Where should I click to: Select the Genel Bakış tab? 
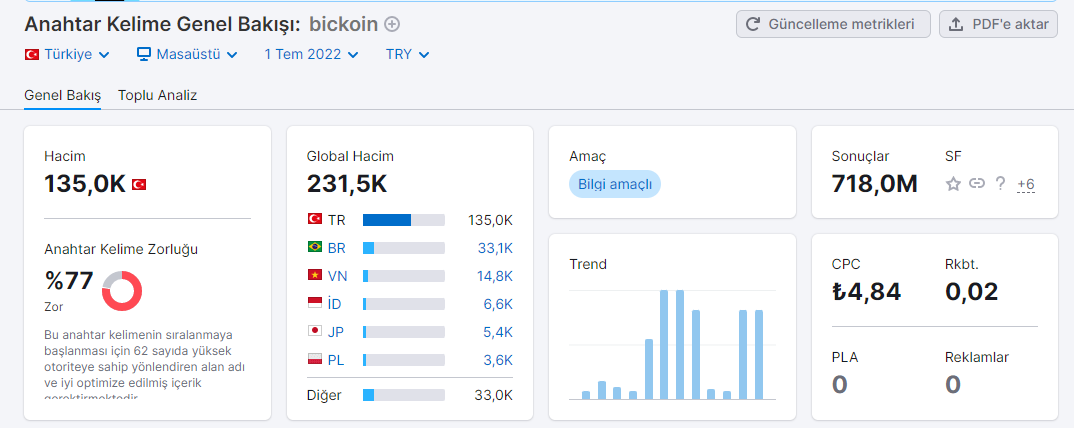pos(62,95)
